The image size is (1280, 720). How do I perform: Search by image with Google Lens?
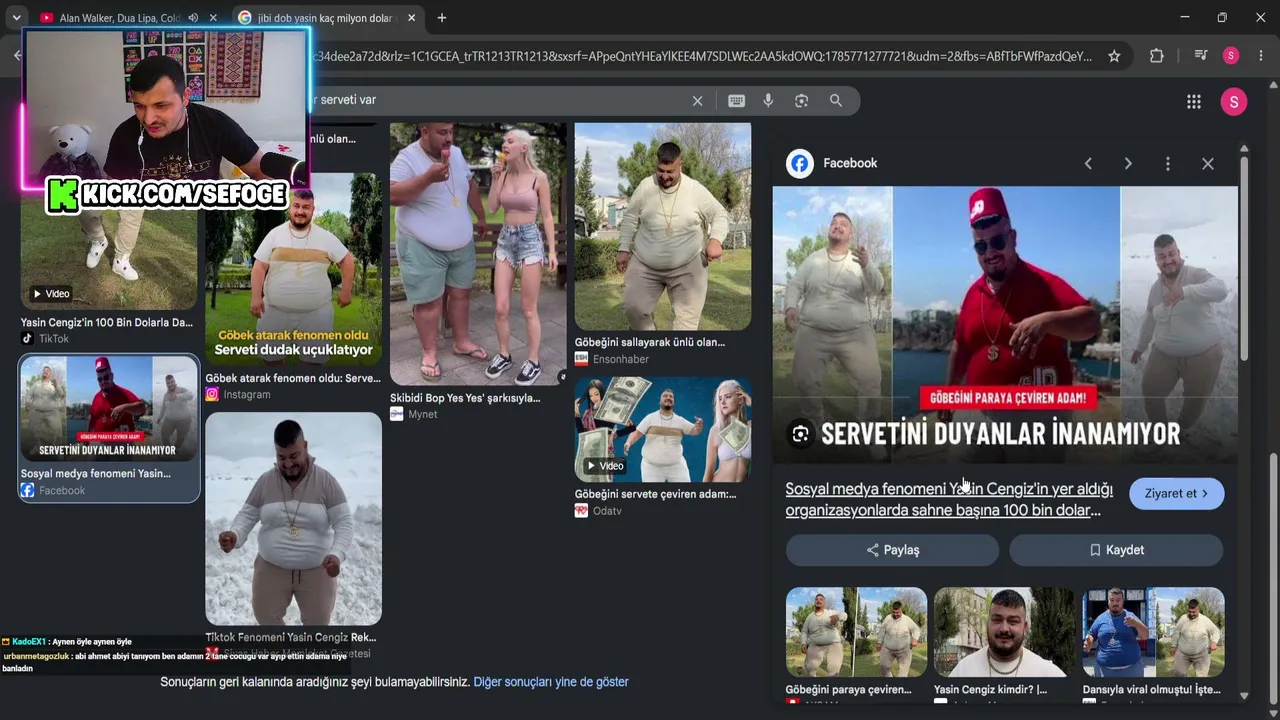pyautogui.click(x=801, y=100)
